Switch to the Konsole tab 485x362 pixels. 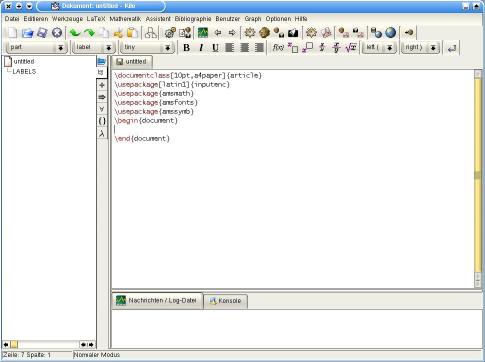coord(225,301)
